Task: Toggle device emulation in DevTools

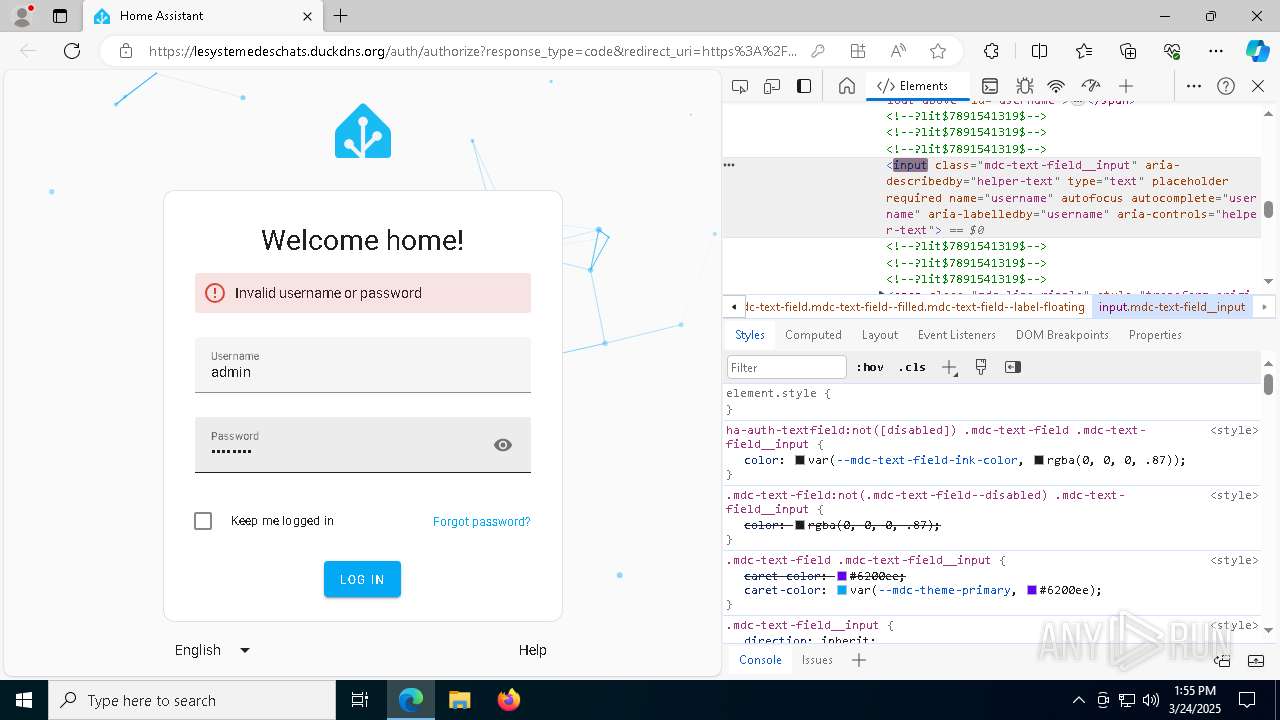Action: (x=772, y=86)
